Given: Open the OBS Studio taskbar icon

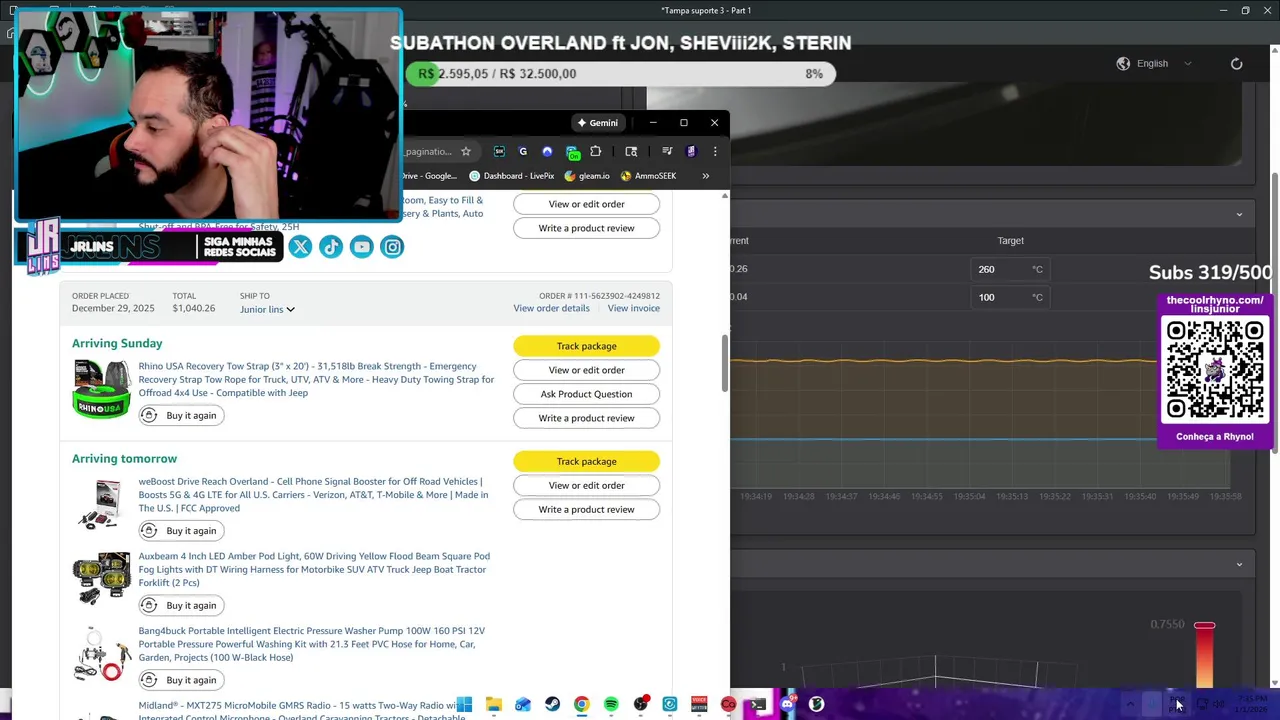Looking at the screenshot, I should tap(640, 705).
